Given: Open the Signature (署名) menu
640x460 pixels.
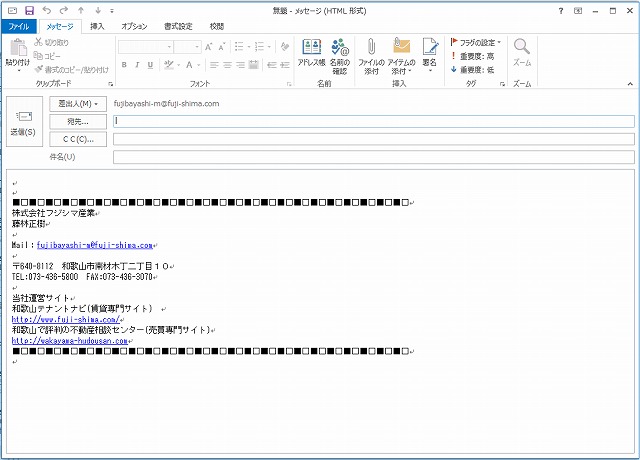Looking at the screenshot, I should click(x=430, y=54).
